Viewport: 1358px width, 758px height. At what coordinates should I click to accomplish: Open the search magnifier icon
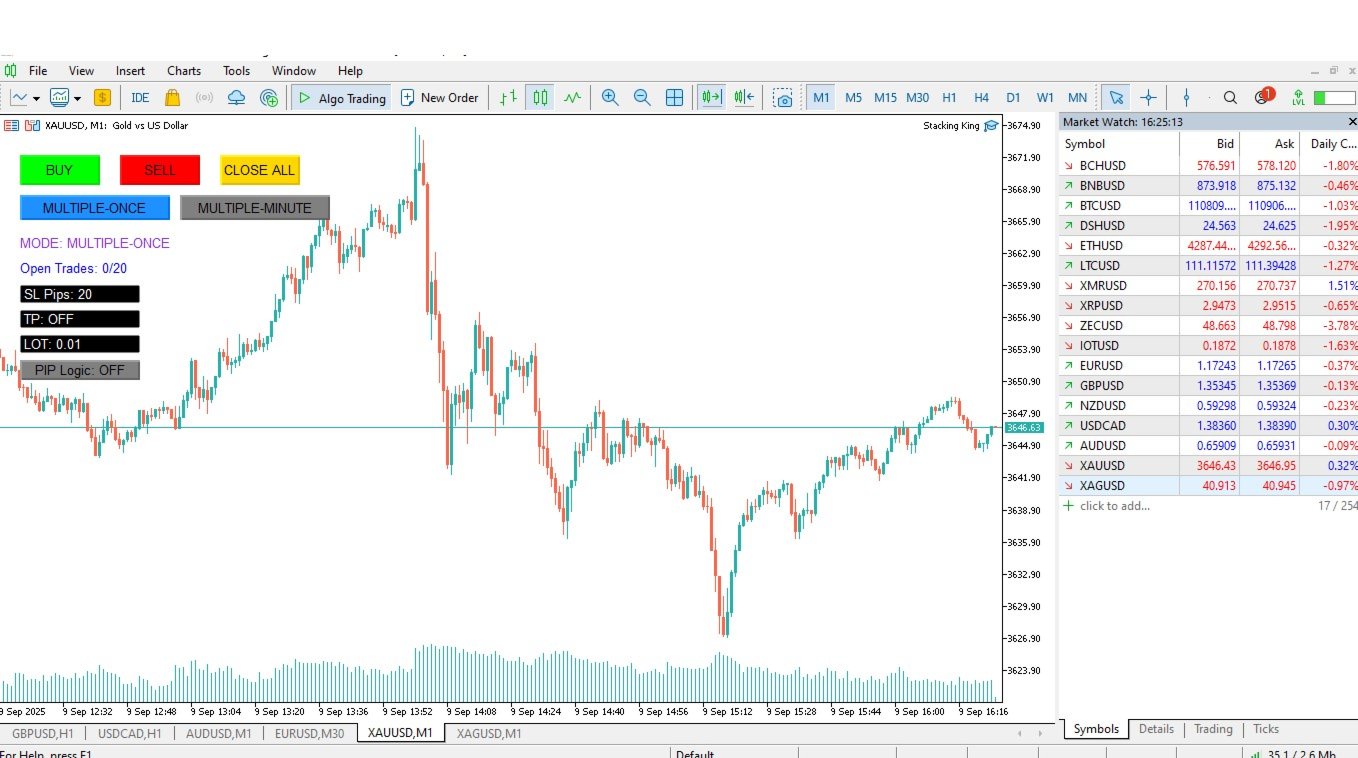click(1230, 97)
